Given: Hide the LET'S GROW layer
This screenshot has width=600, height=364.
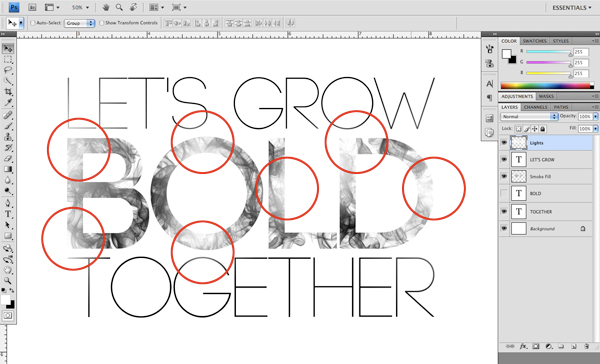Looking at the screenshot, I should pyautogui.click(x=504, y=159).
